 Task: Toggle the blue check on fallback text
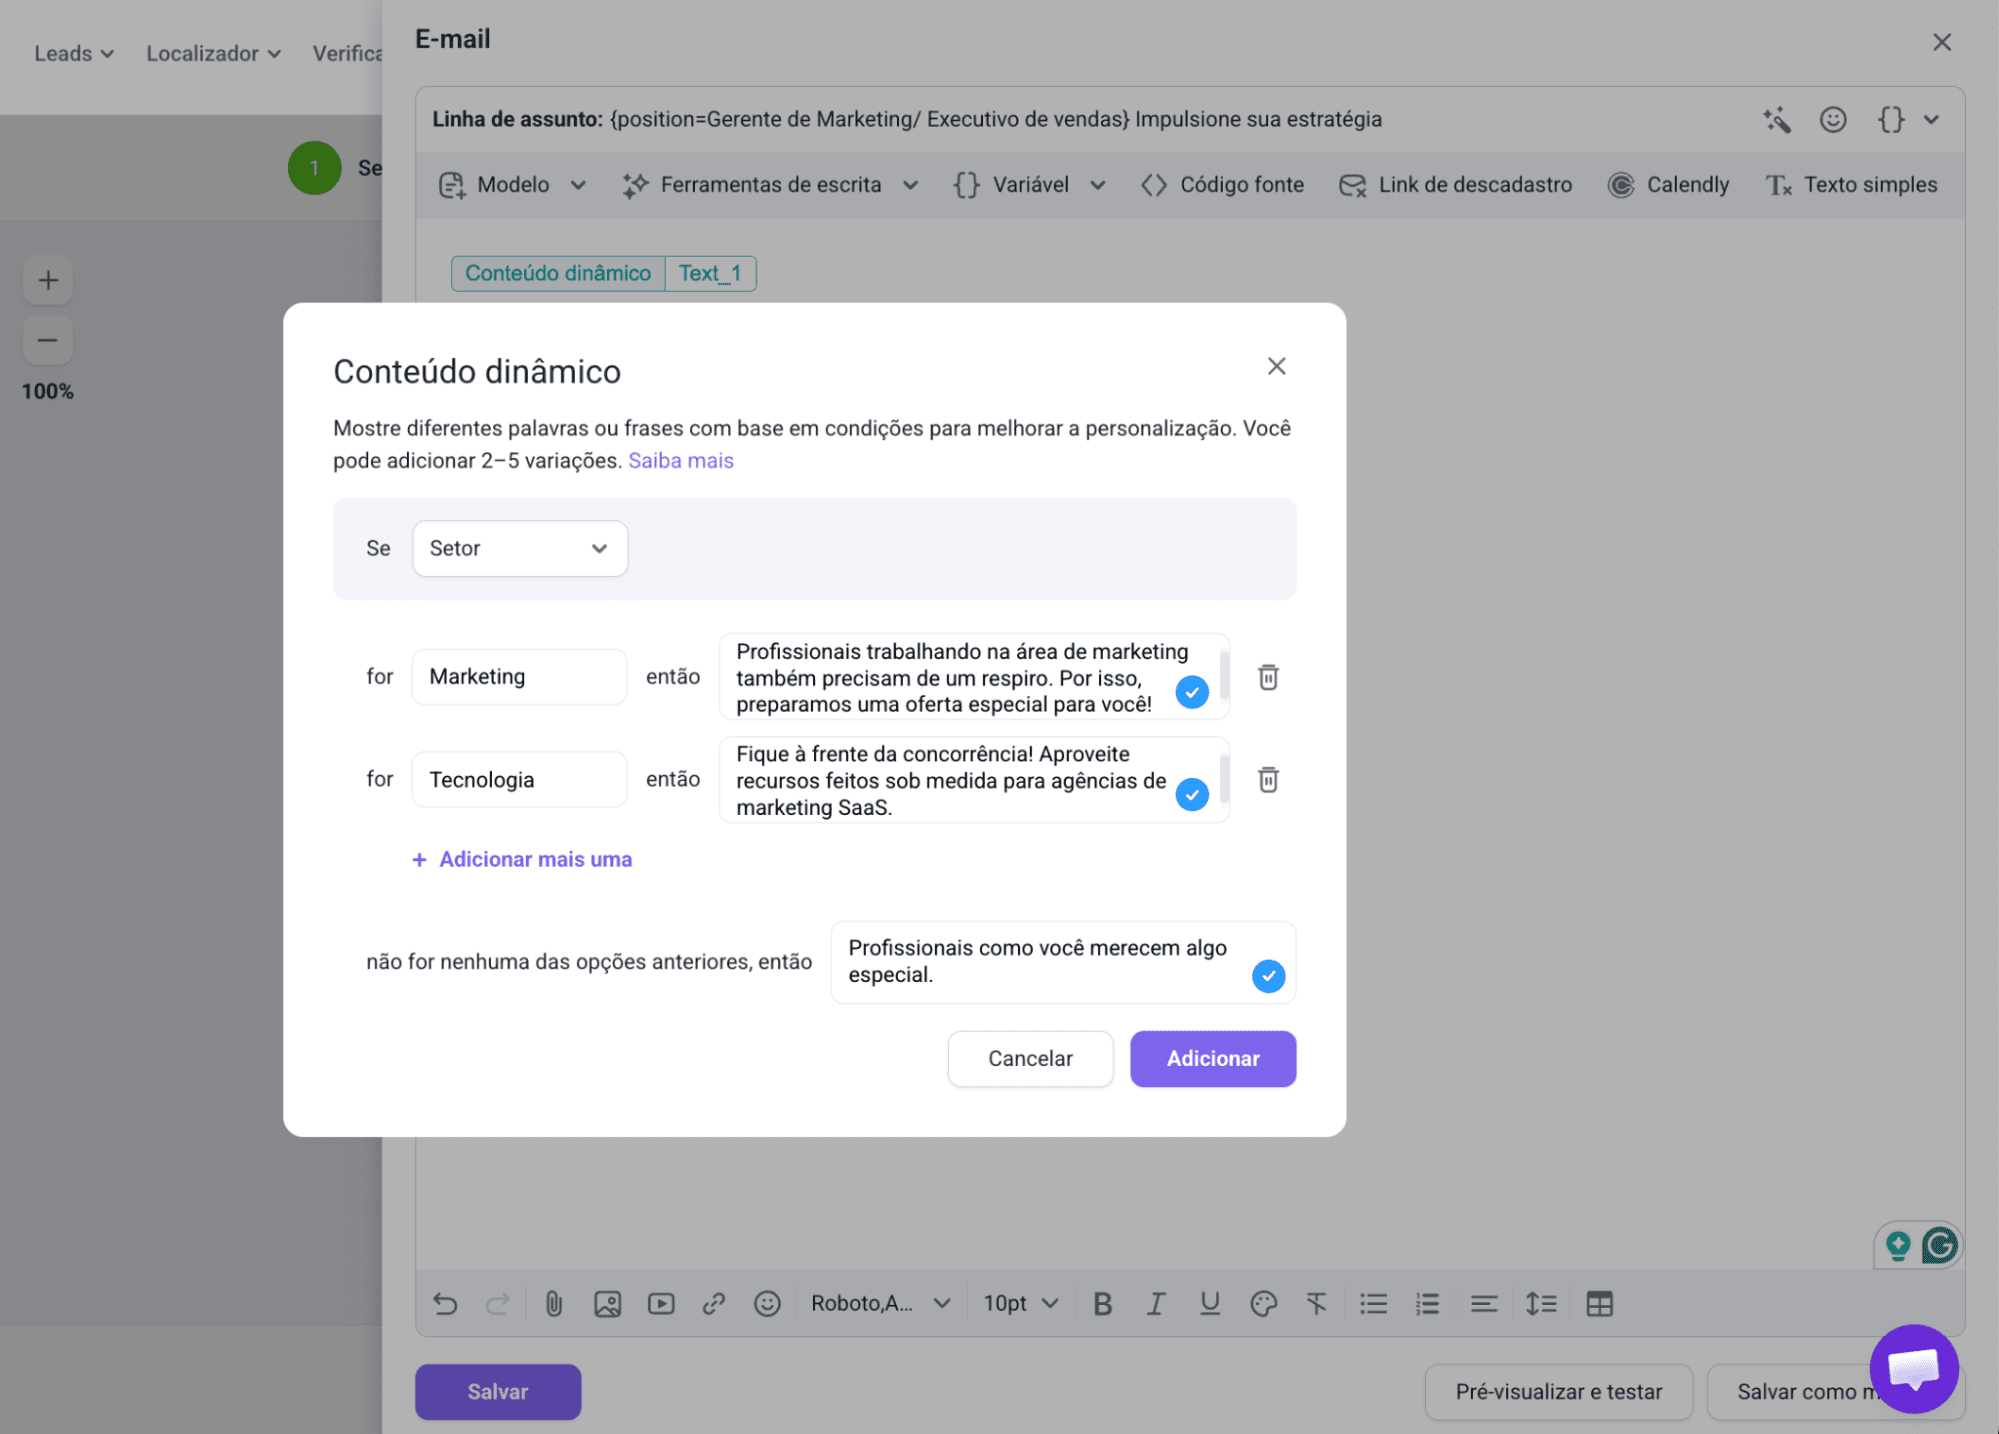point(1267,975)
